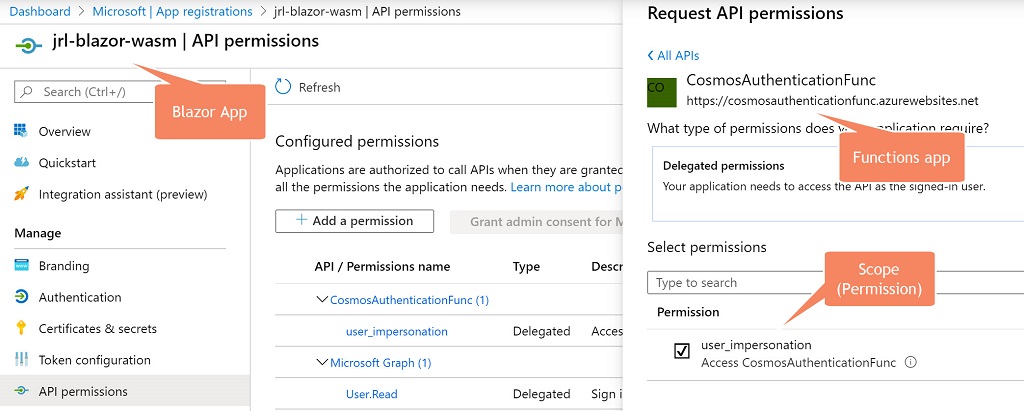Click the user_impersonation label in Request panel

point(756,344)
